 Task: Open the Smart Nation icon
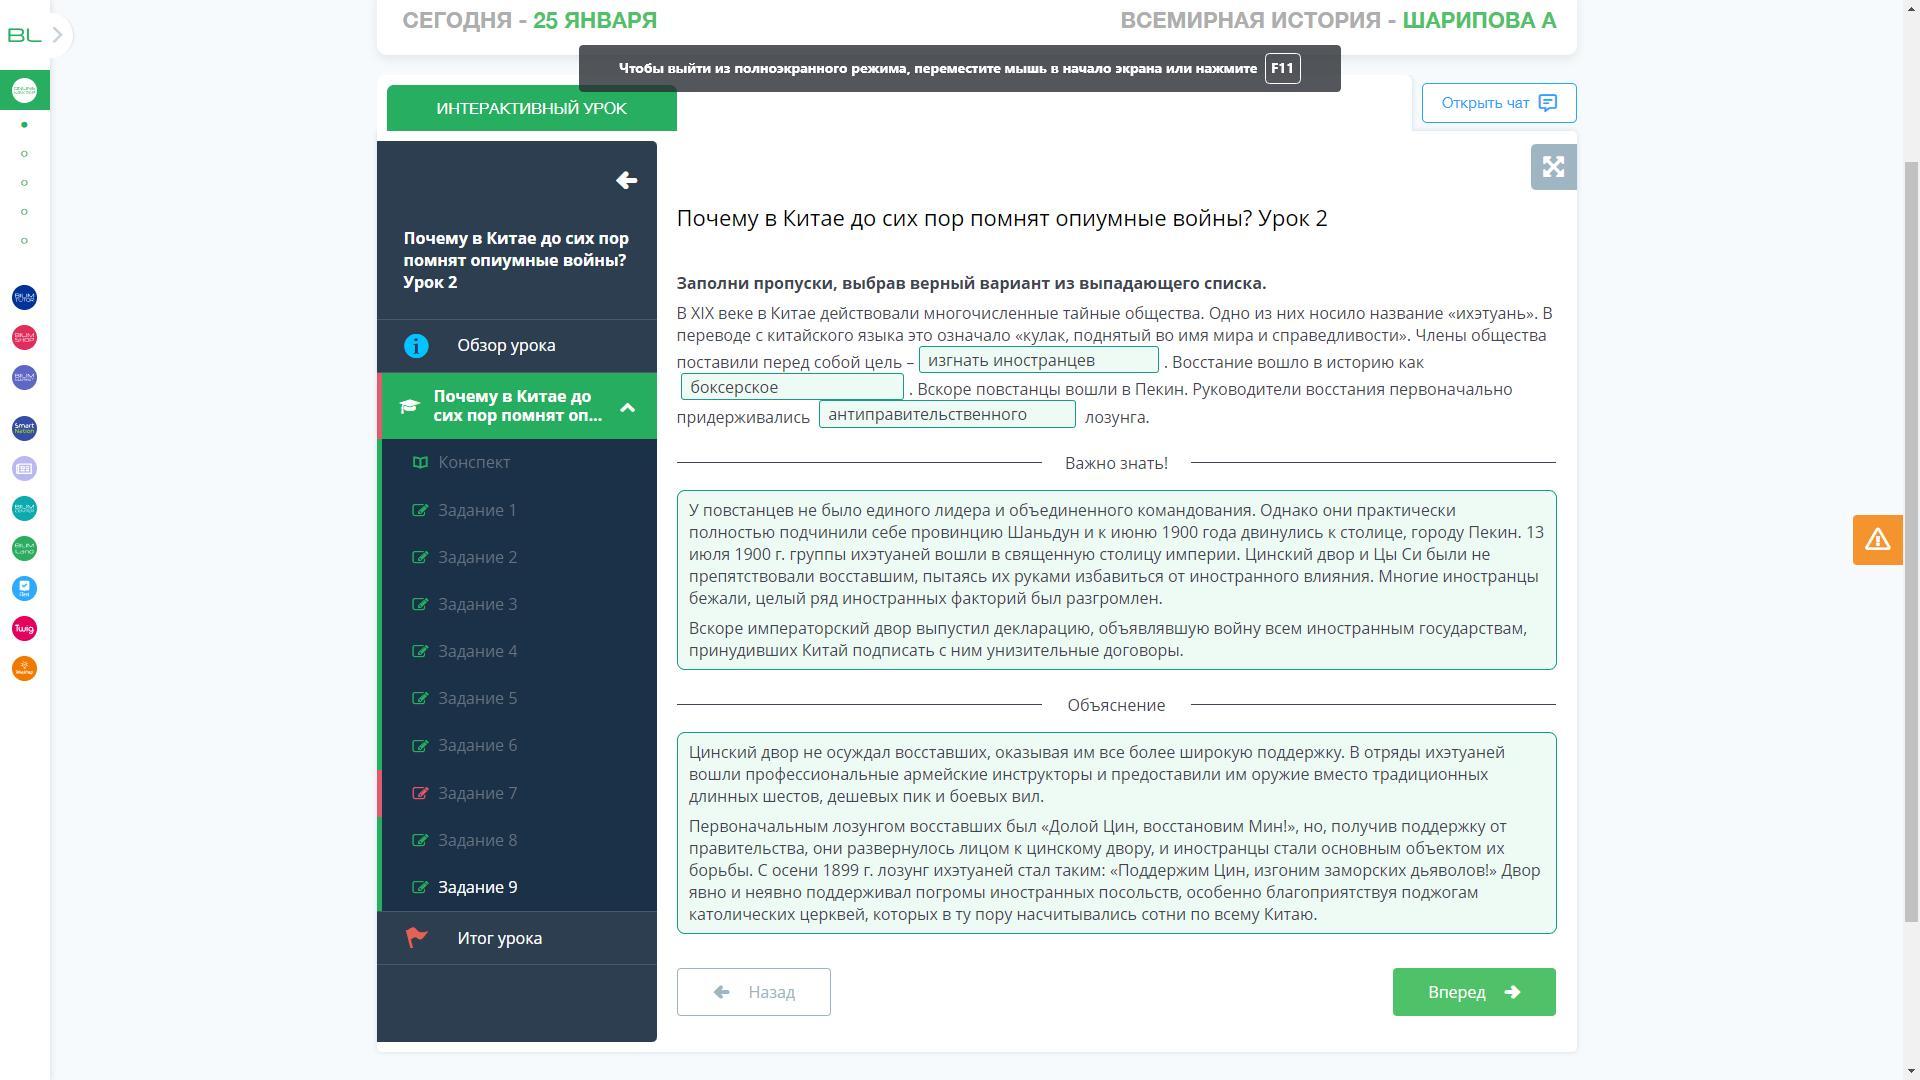tap(24, 428)
